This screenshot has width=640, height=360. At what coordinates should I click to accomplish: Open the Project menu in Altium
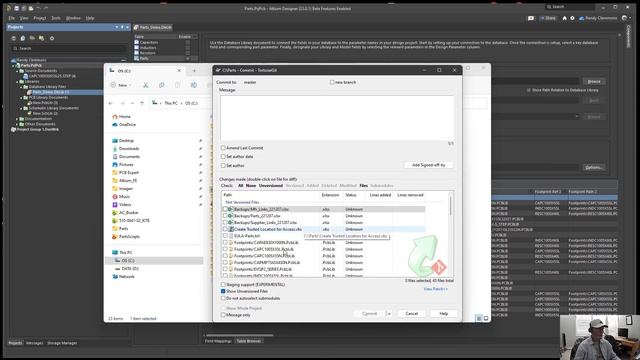(40, 18)
